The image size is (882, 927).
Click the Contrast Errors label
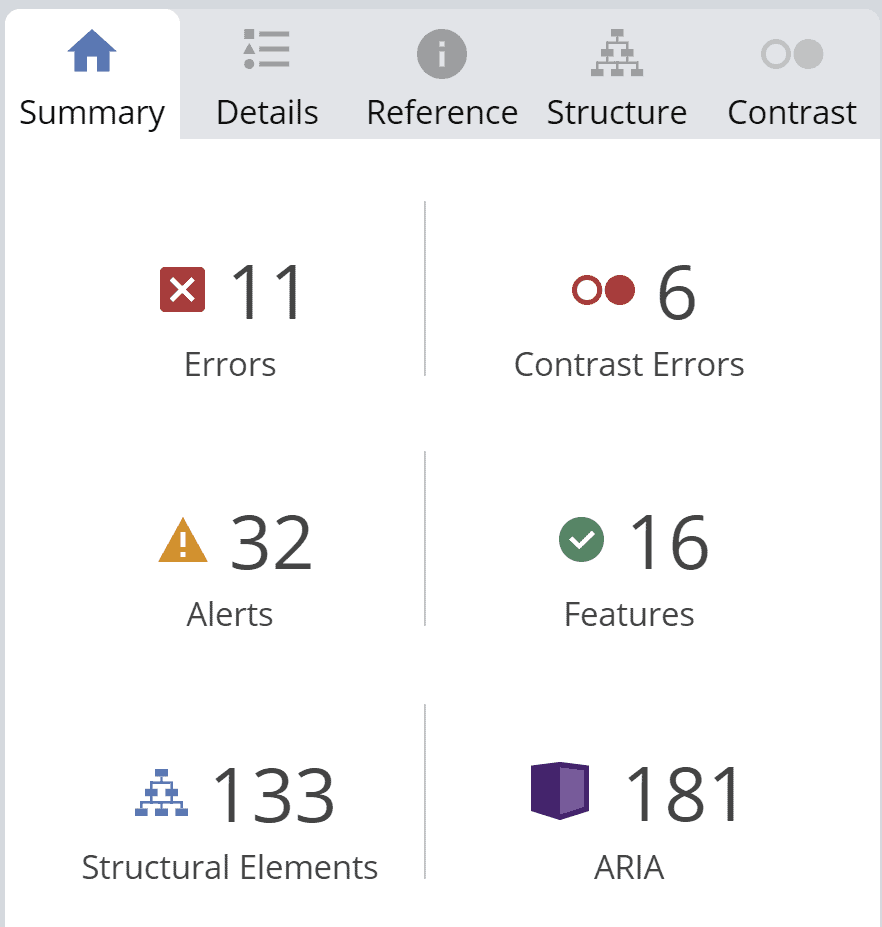[629, 365]
